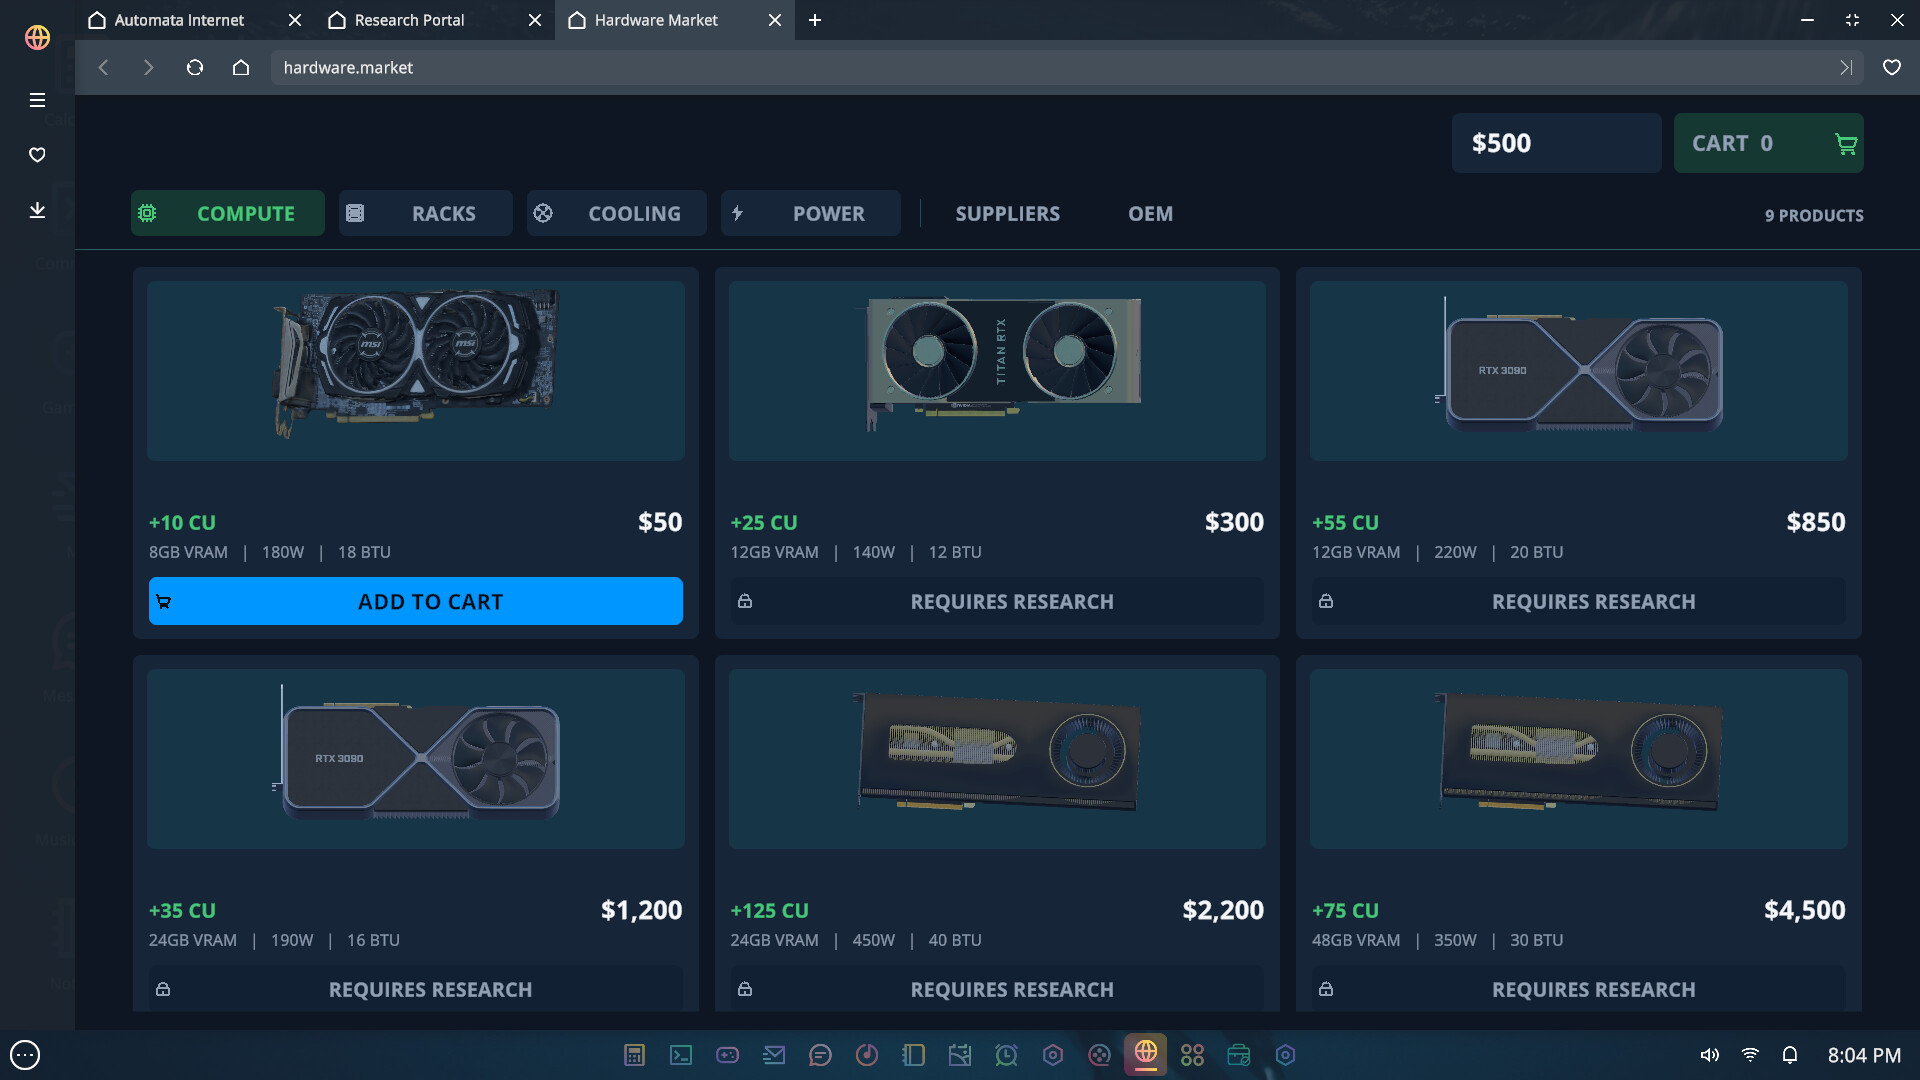Viewport: 1920px width, 1080px height.
Task: Open the hamburger menu in the left sidebar
Action: click(37, 100)
